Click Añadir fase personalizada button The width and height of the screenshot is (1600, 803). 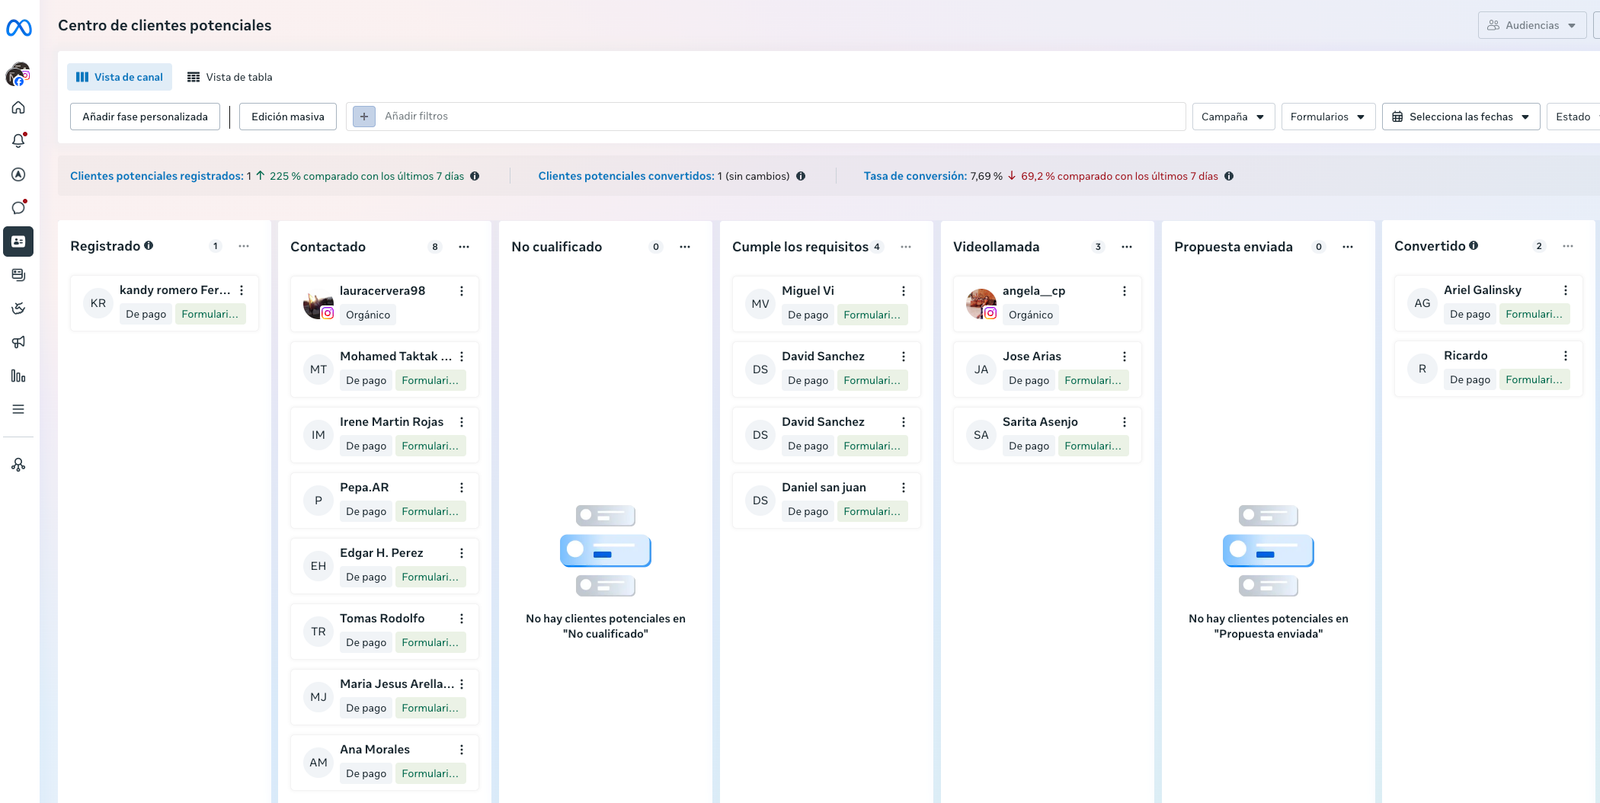pyautogui.click(x=145, y=117)
